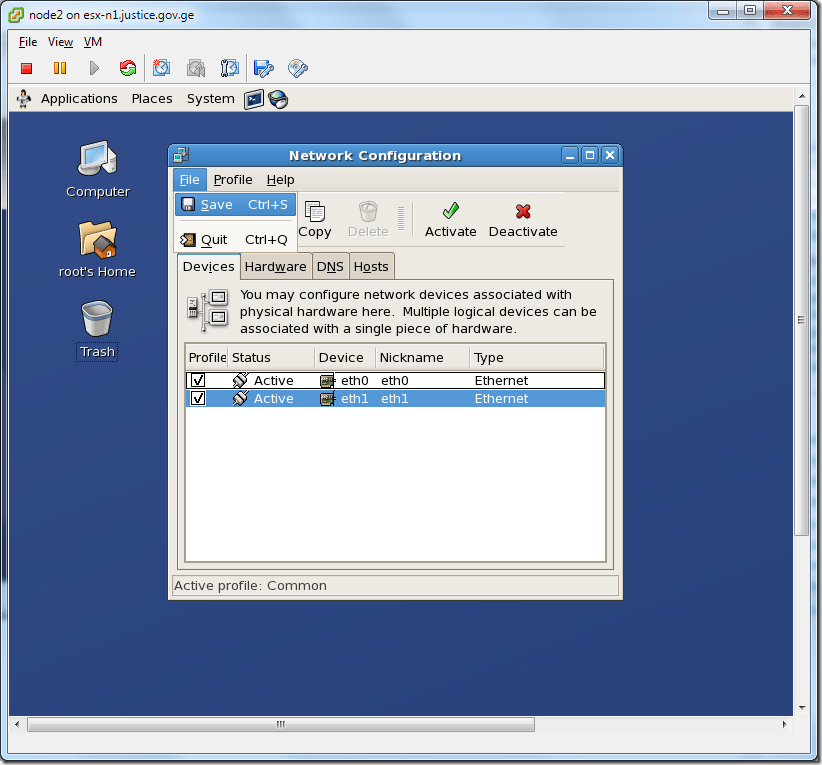Toggle the eth0 profile checkbox
The width and height of the screenshot is (822, 765).
point(197,379)
